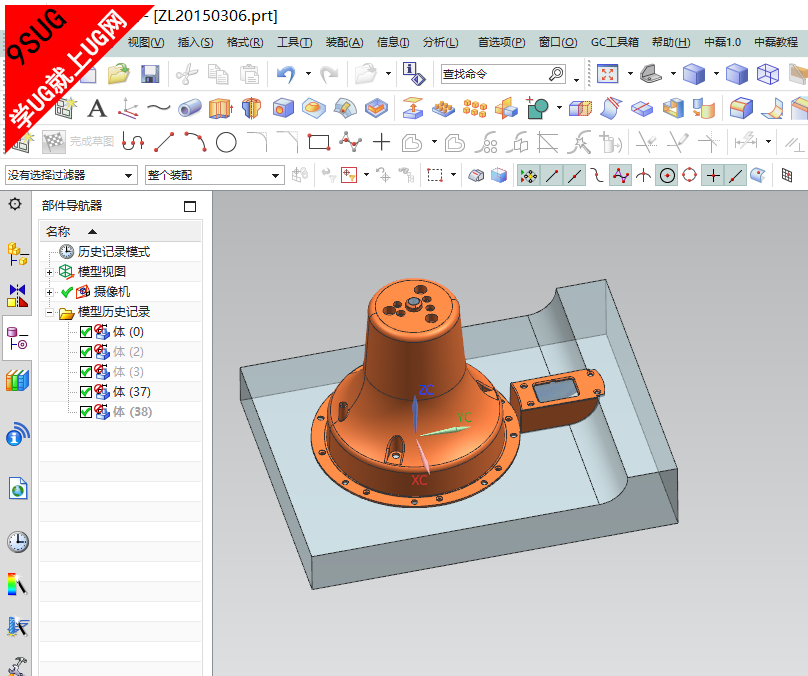
Task: Click the revolve feature icon
Action: (x=251, y=108)
